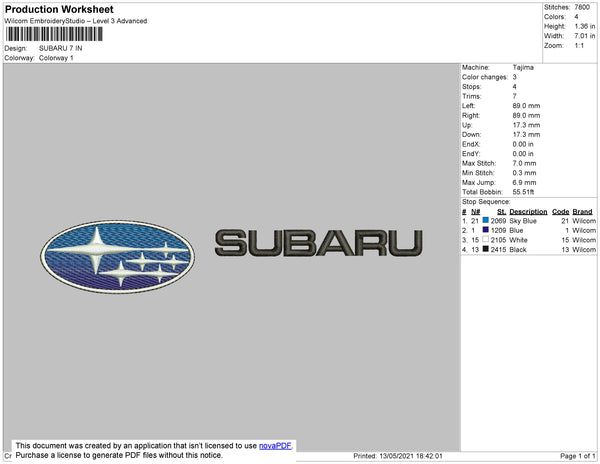The image size is (600, 464).
Task: Click the Sky Blue thread color swatch
Action: 486,220
